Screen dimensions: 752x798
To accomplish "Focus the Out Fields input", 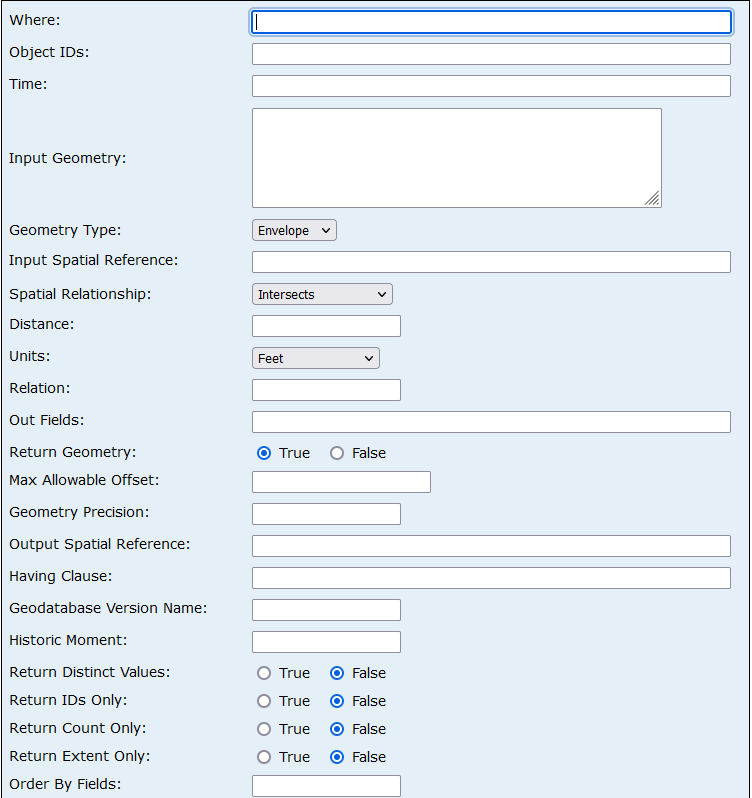I will [x=491, y=422].
